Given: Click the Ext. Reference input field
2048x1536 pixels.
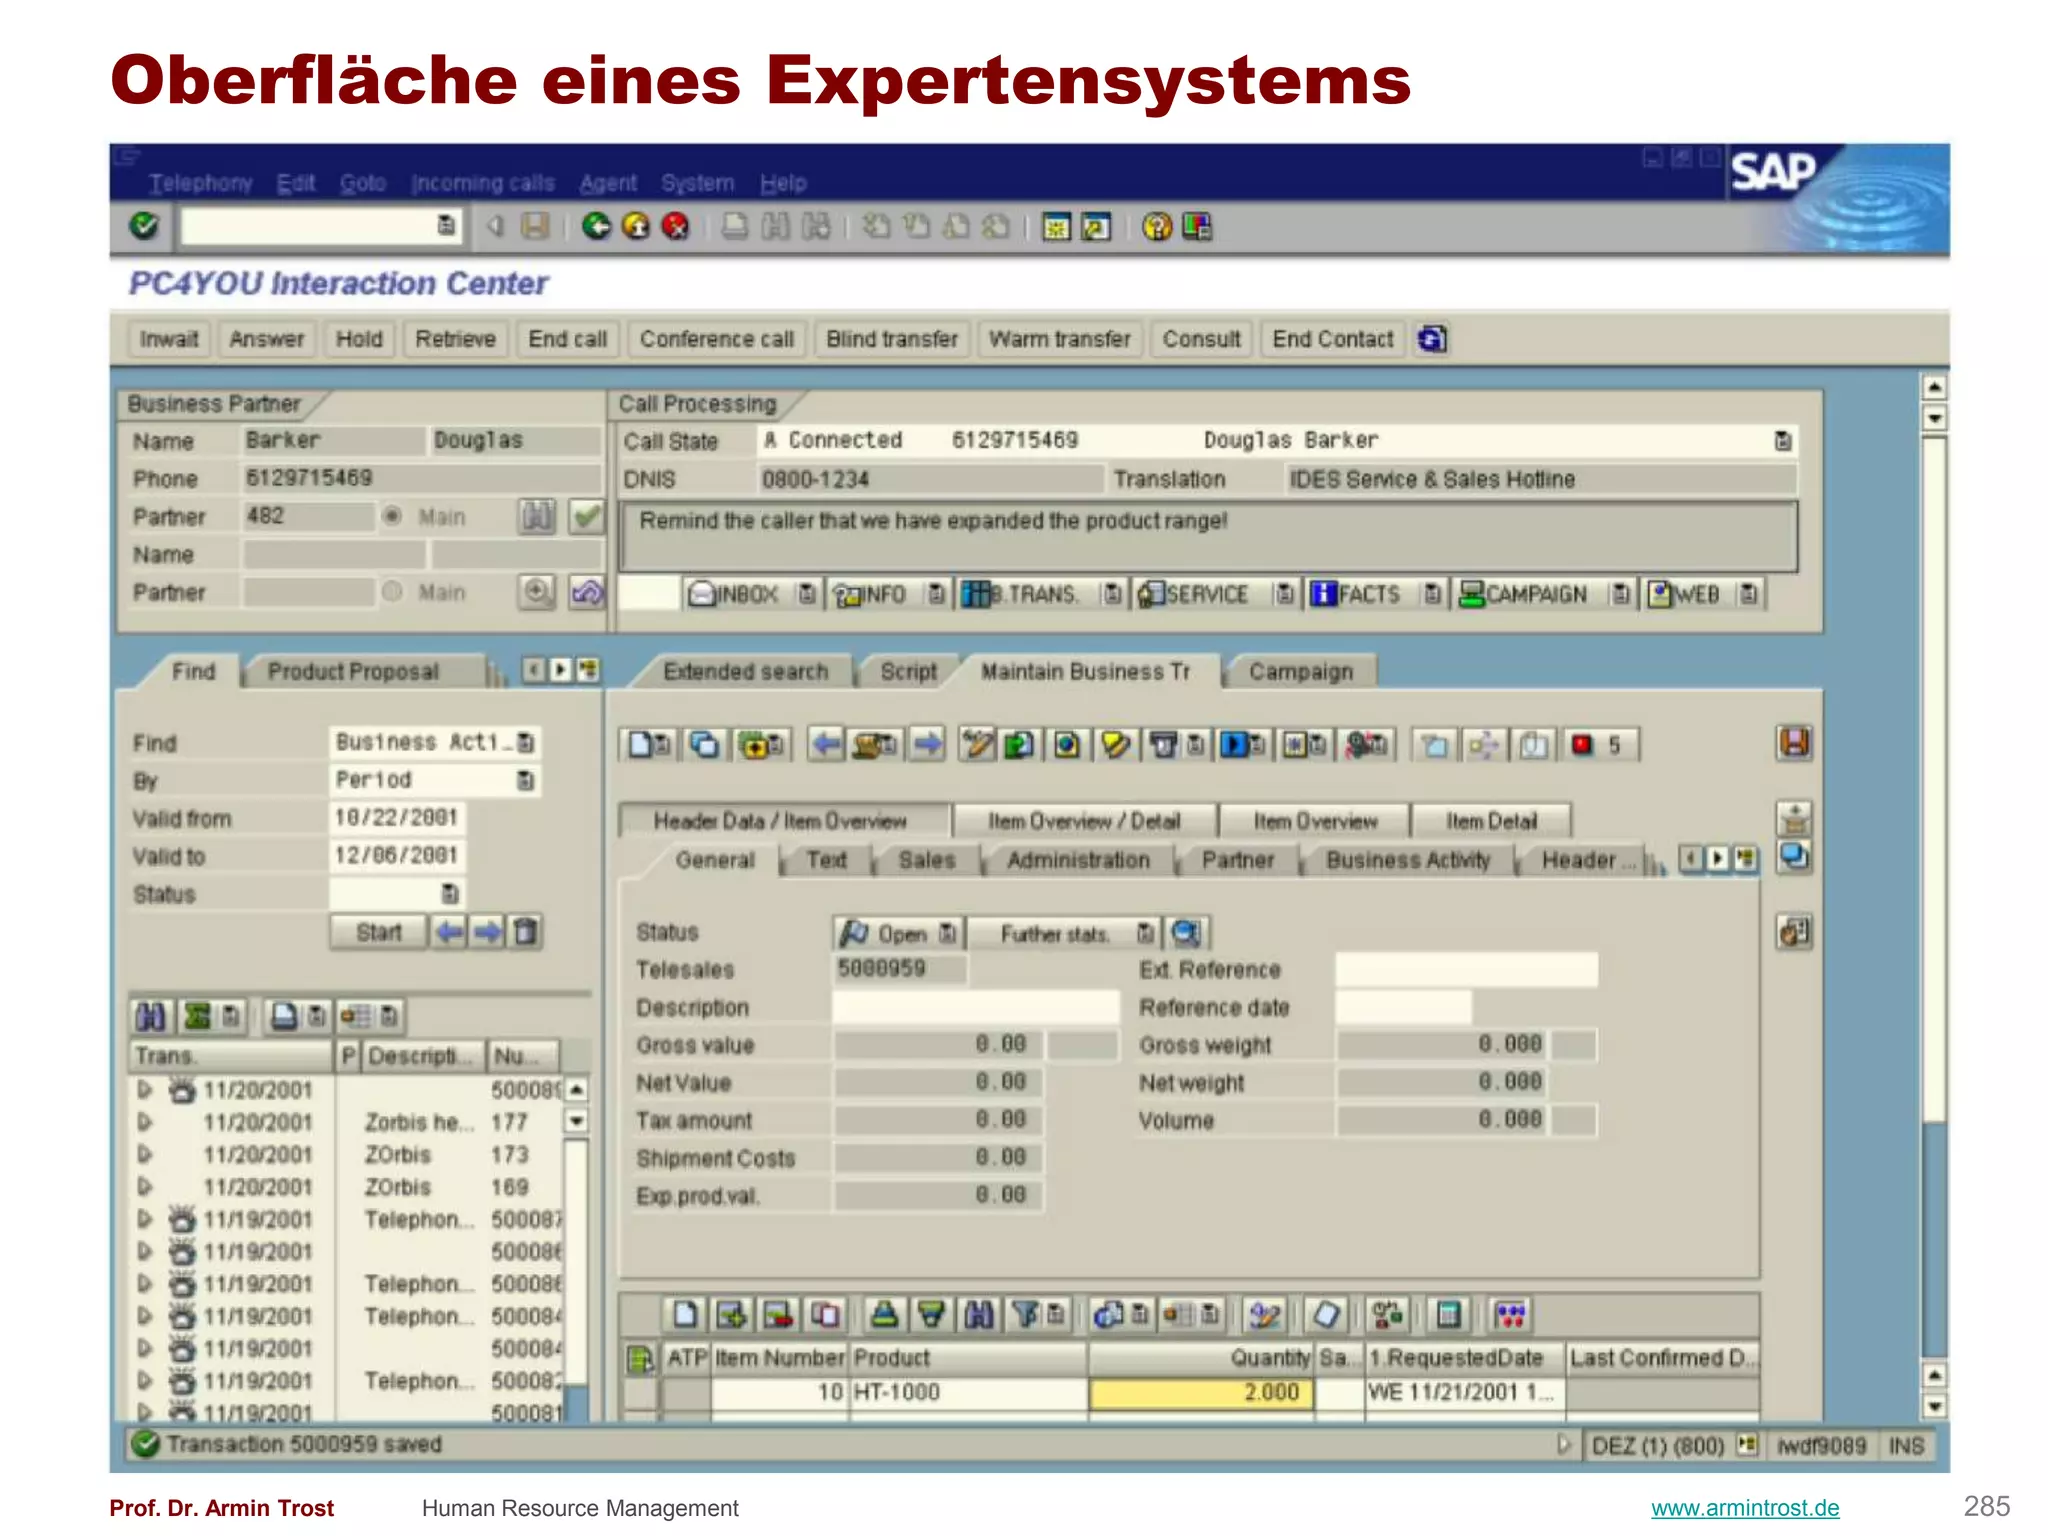Looking at the screenshot, I should pyautogui.click(x=1466, y=969).
